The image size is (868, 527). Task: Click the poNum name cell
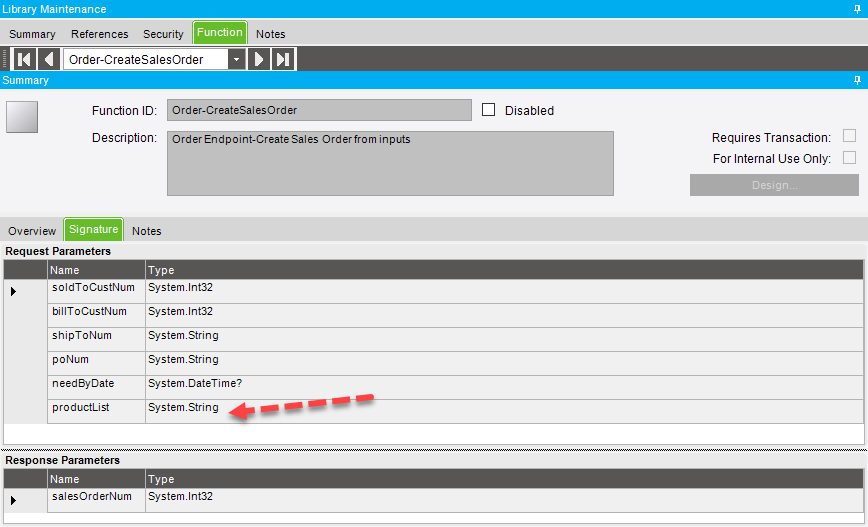[x=96, y=363]
